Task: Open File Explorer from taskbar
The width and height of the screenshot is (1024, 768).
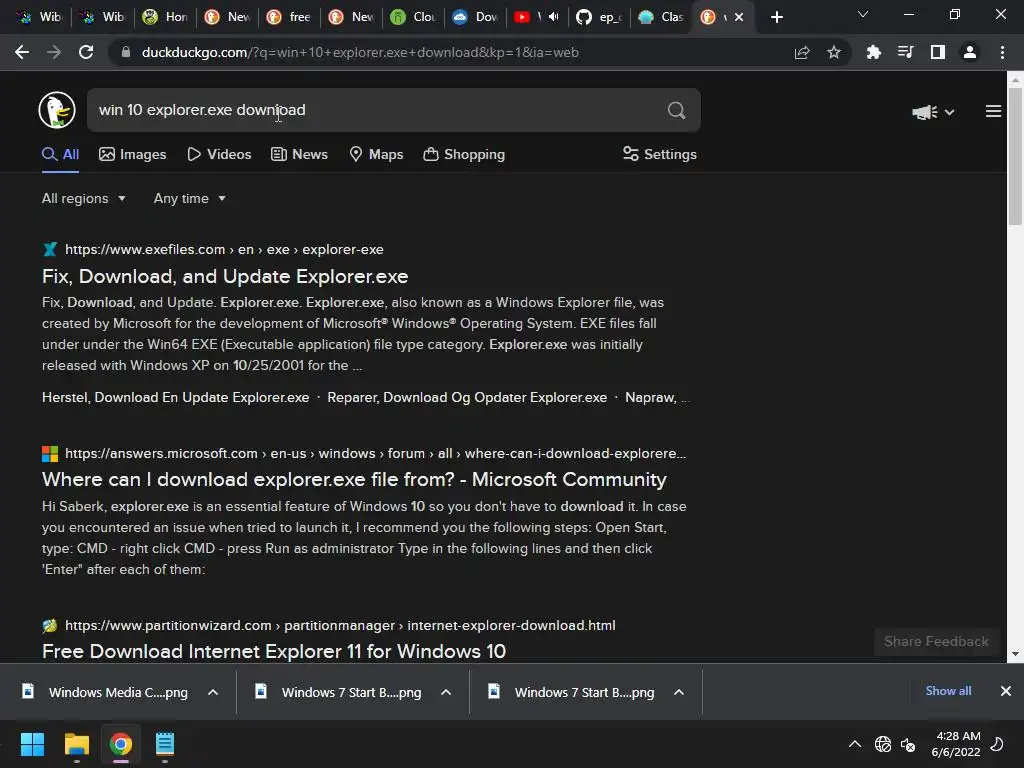Action: point(76,744)
